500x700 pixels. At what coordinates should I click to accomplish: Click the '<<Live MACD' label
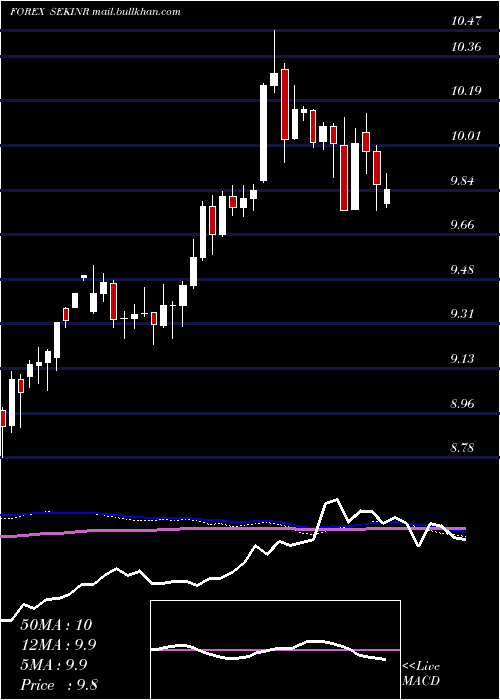pos(421,673)
